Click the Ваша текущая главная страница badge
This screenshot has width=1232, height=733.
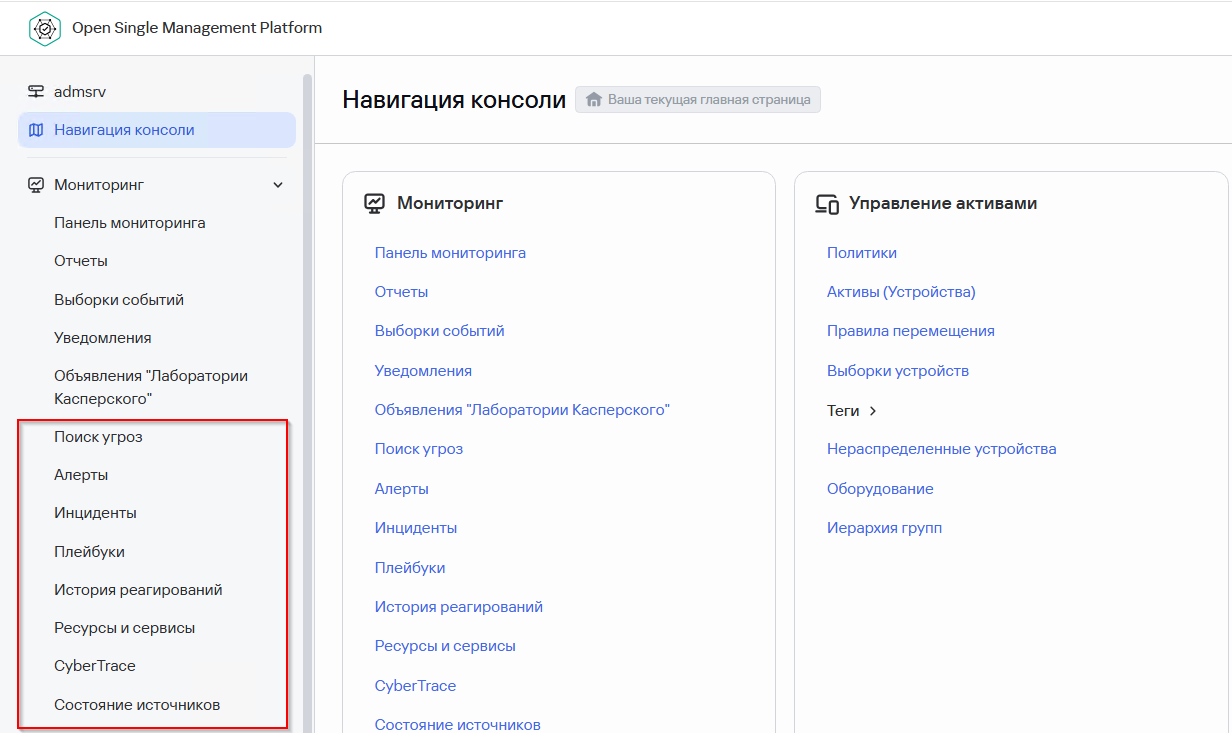(698, 100)
